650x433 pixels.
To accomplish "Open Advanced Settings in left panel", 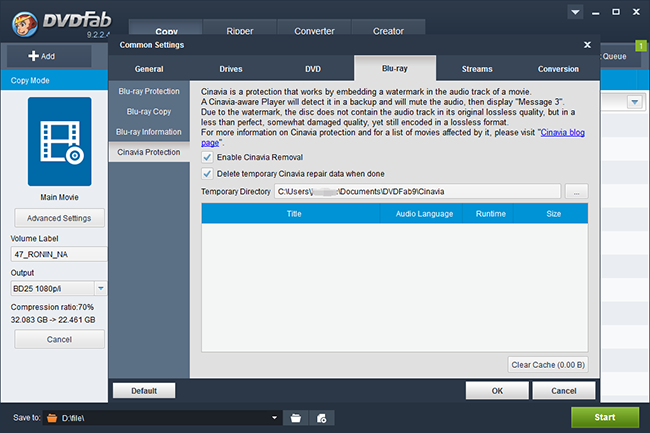I will tap(59, 218).
